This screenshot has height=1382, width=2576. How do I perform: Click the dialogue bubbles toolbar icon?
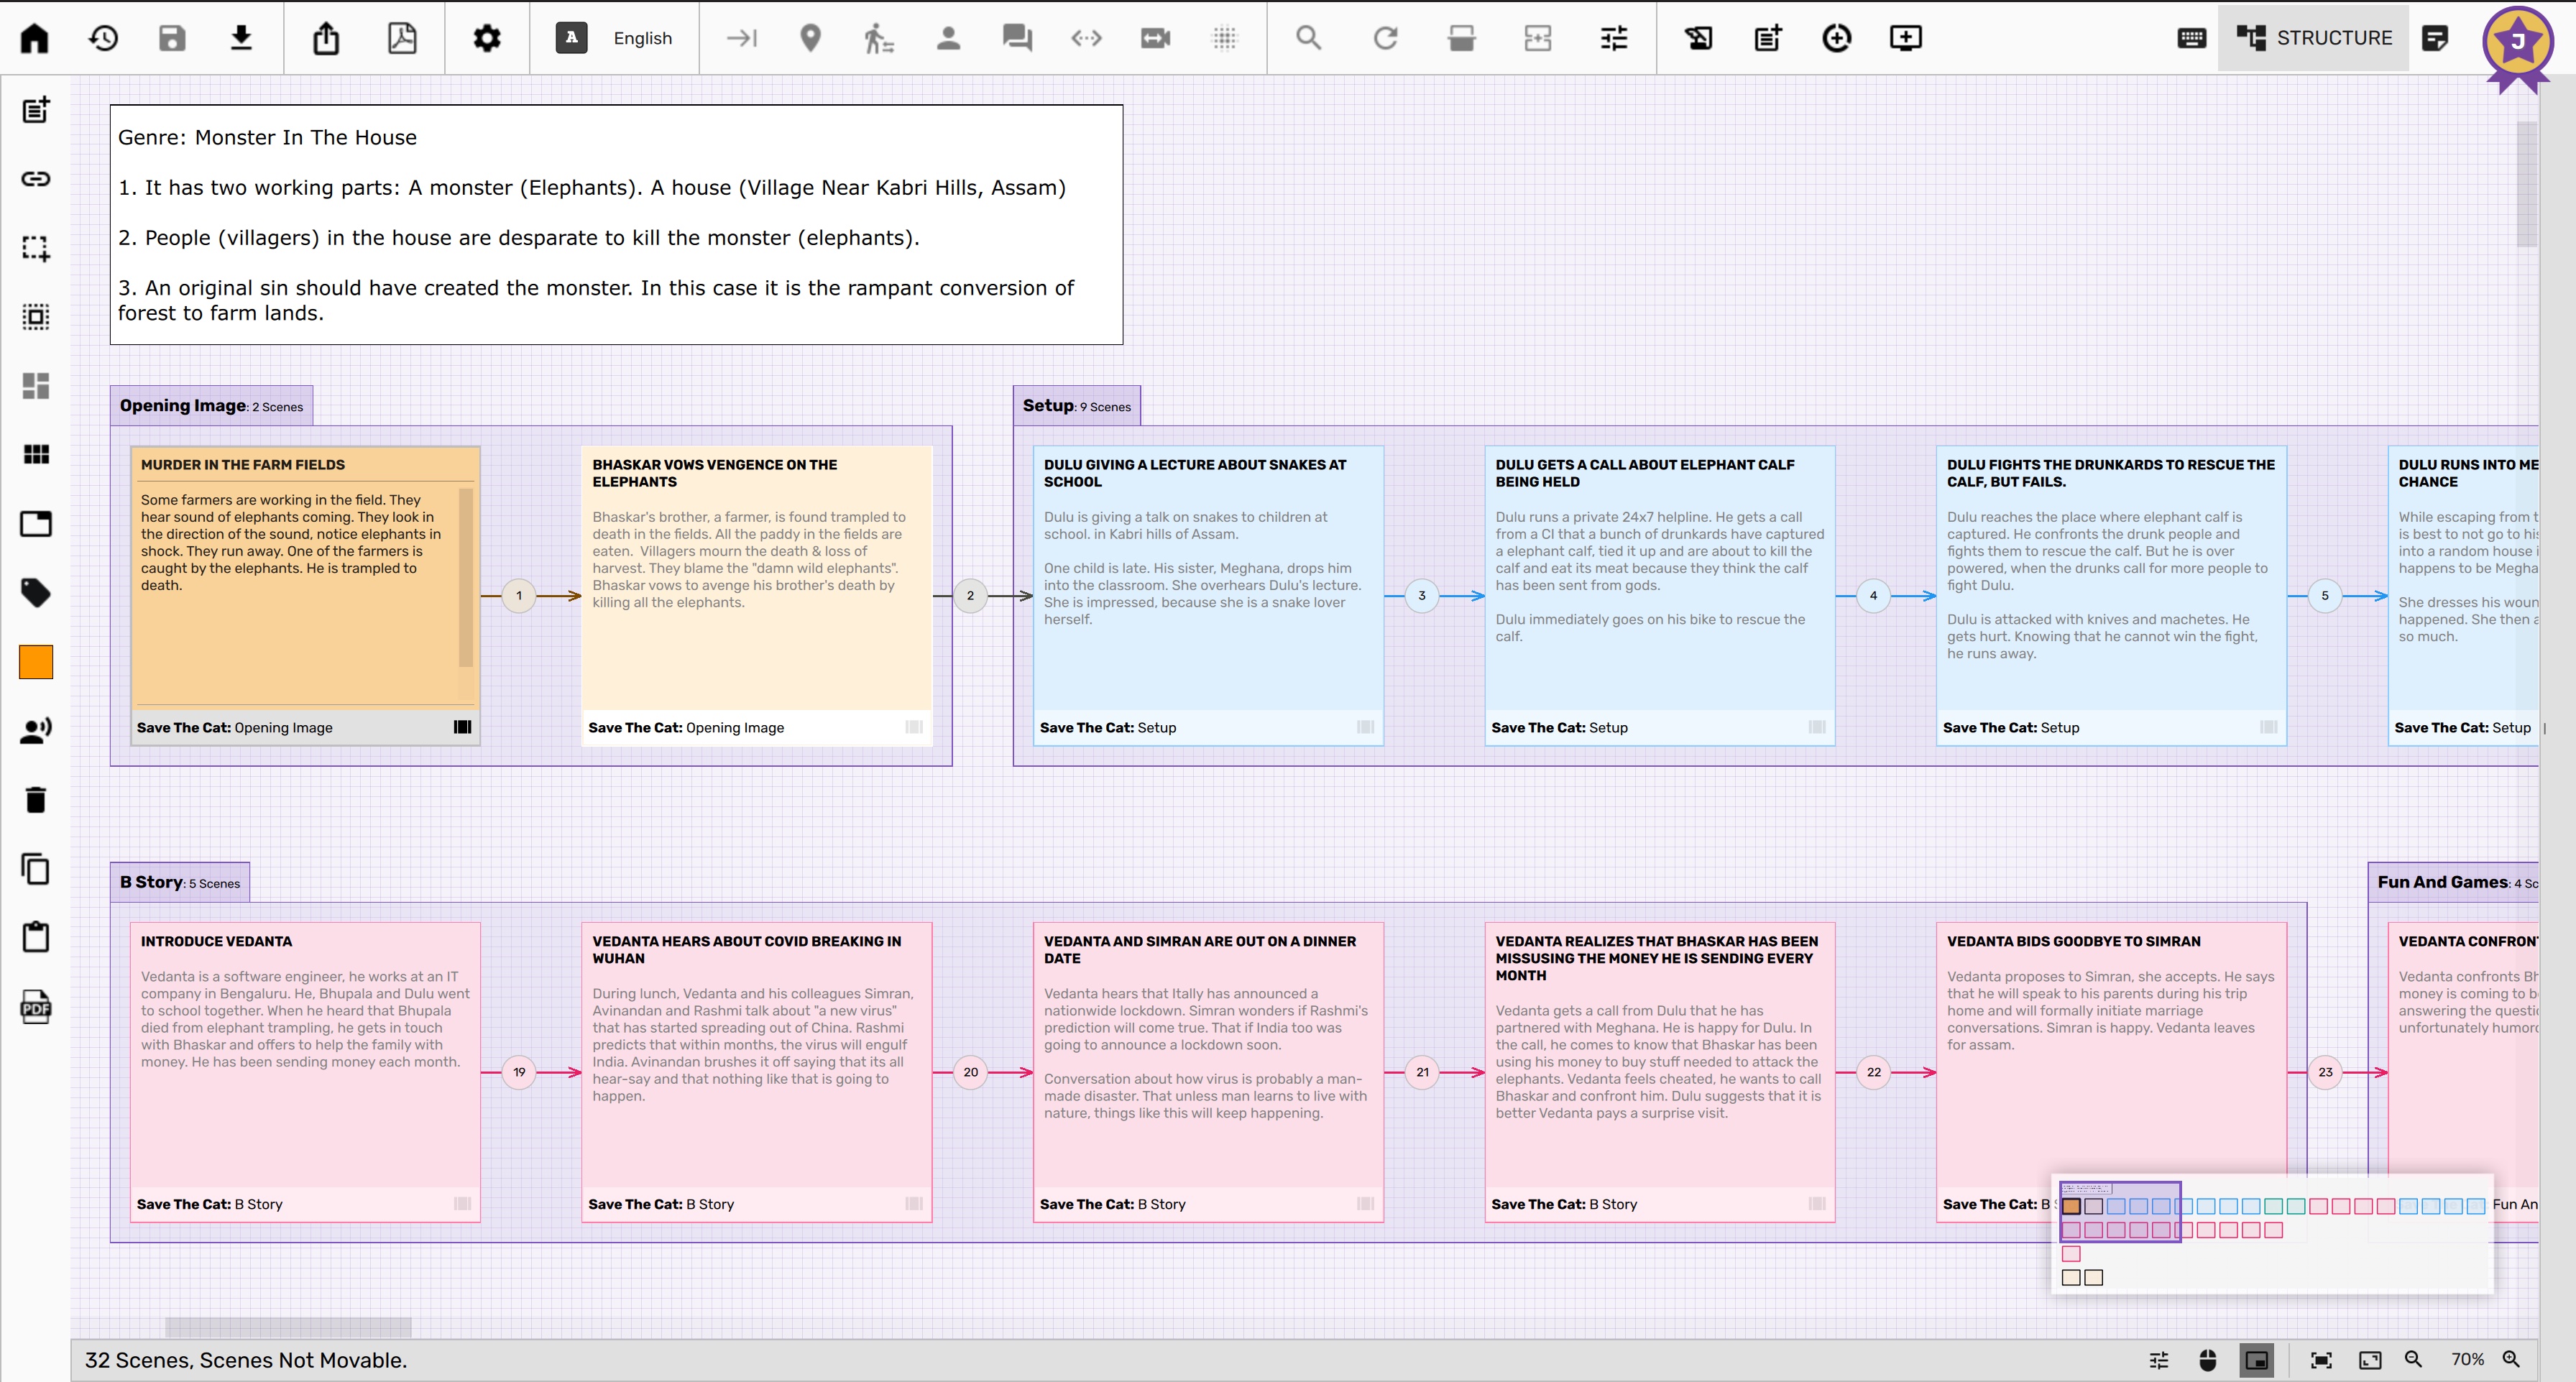click(x=1017, y=38)
